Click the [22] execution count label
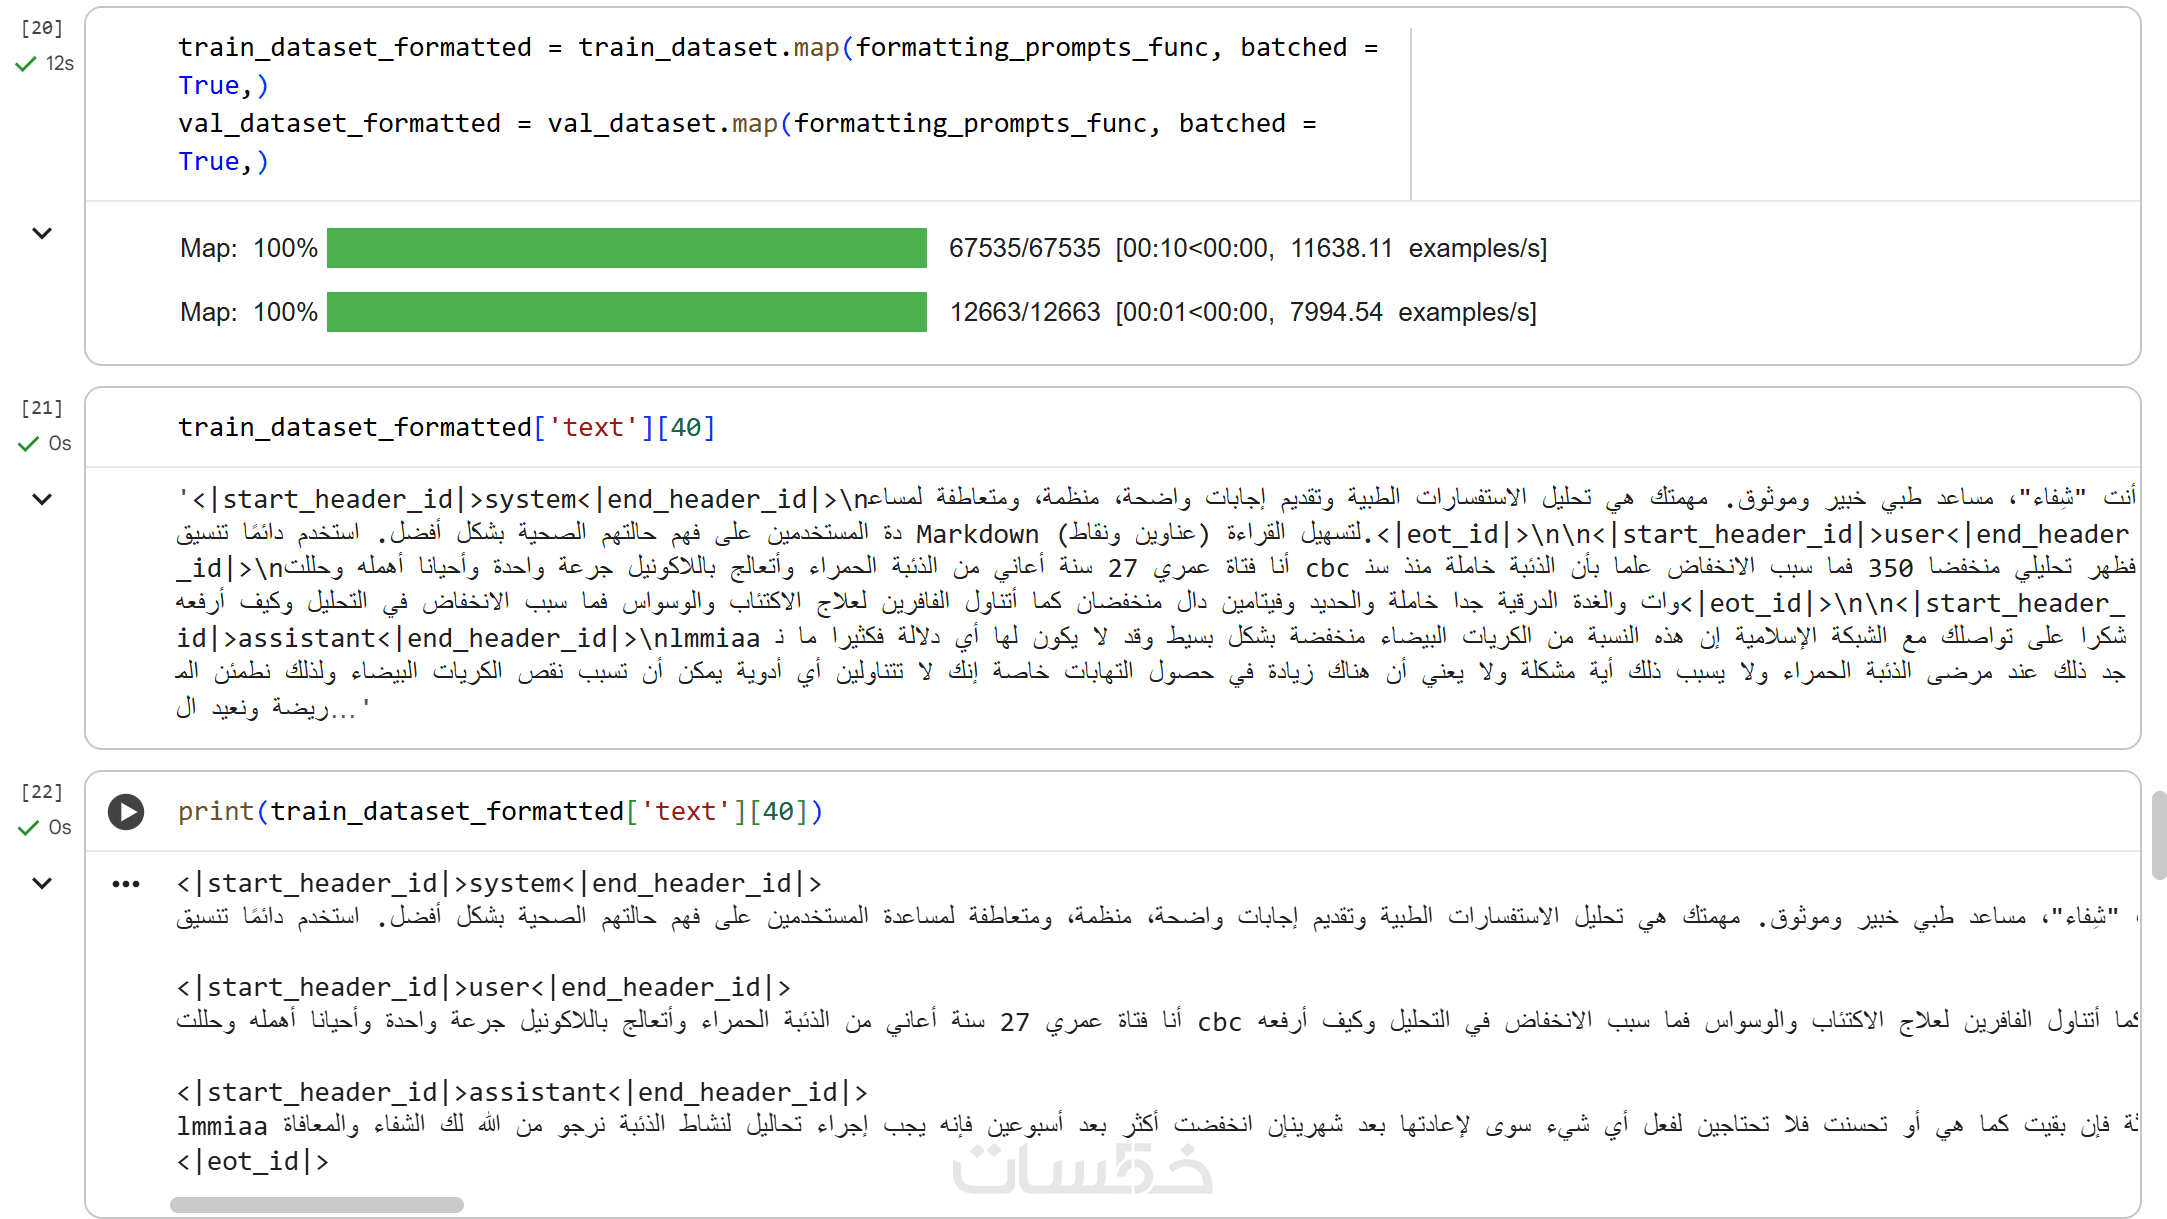The width and height of the screenshot is (2167, 1219). coord(42,792)
